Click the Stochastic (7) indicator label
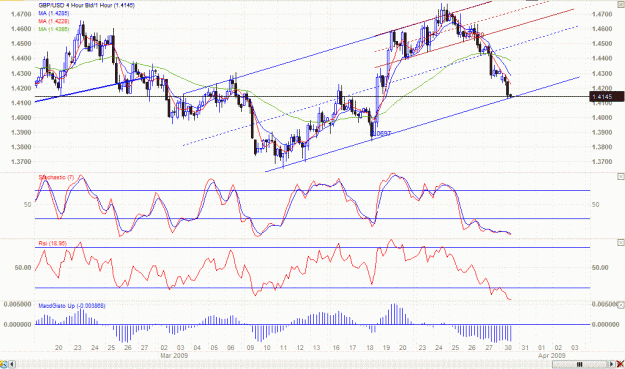 [x=56, y=177]
